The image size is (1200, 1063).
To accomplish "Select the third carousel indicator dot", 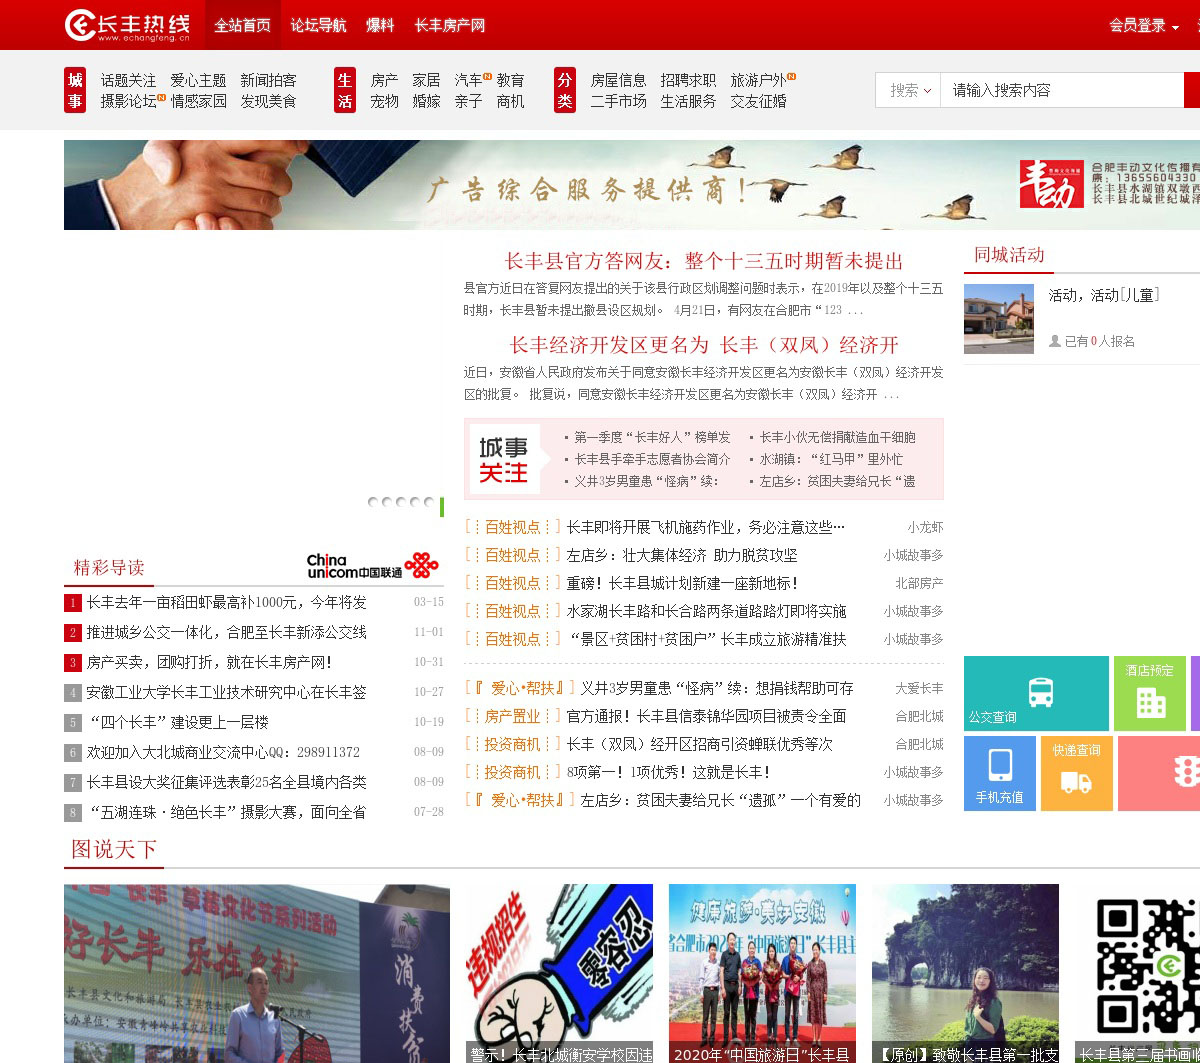I will (401, 502).
